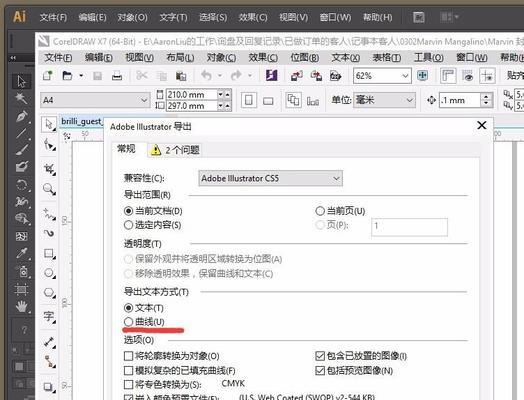This screenshot has width=524, height=400.
Task: Uncheck 包括预览图像(N) checkbox
Action: point(320,370)
